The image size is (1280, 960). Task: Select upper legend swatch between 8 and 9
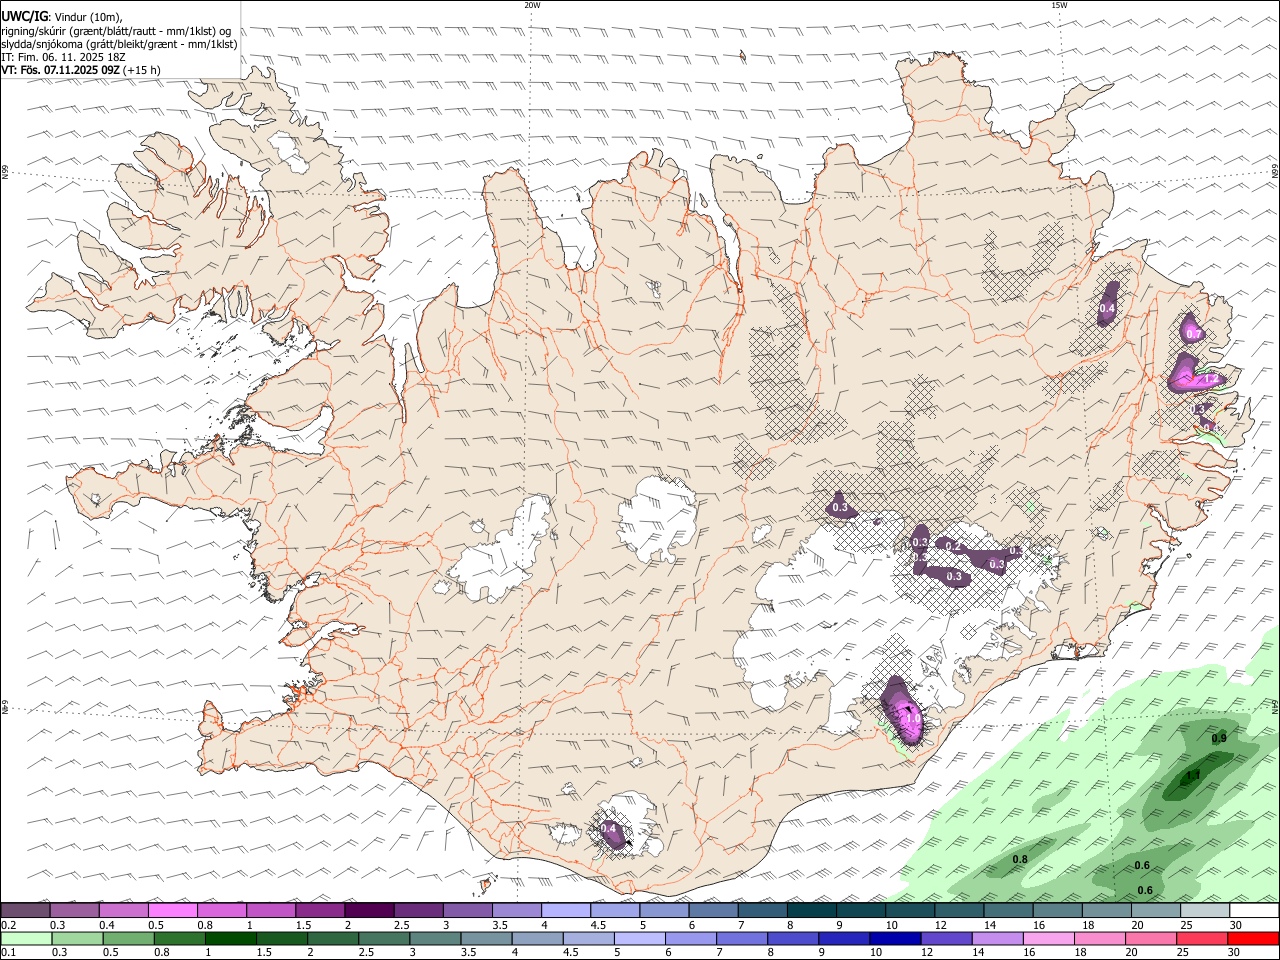pos(812,910)
